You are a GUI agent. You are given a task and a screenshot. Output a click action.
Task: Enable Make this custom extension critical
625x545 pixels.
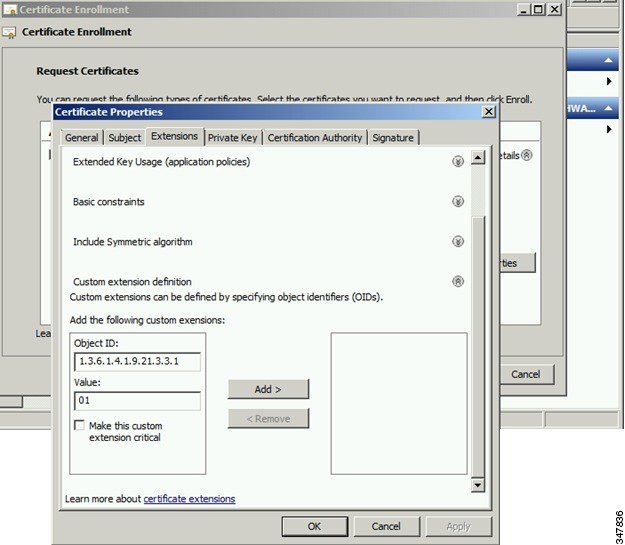pyautogui.click(x=80, y=425)
